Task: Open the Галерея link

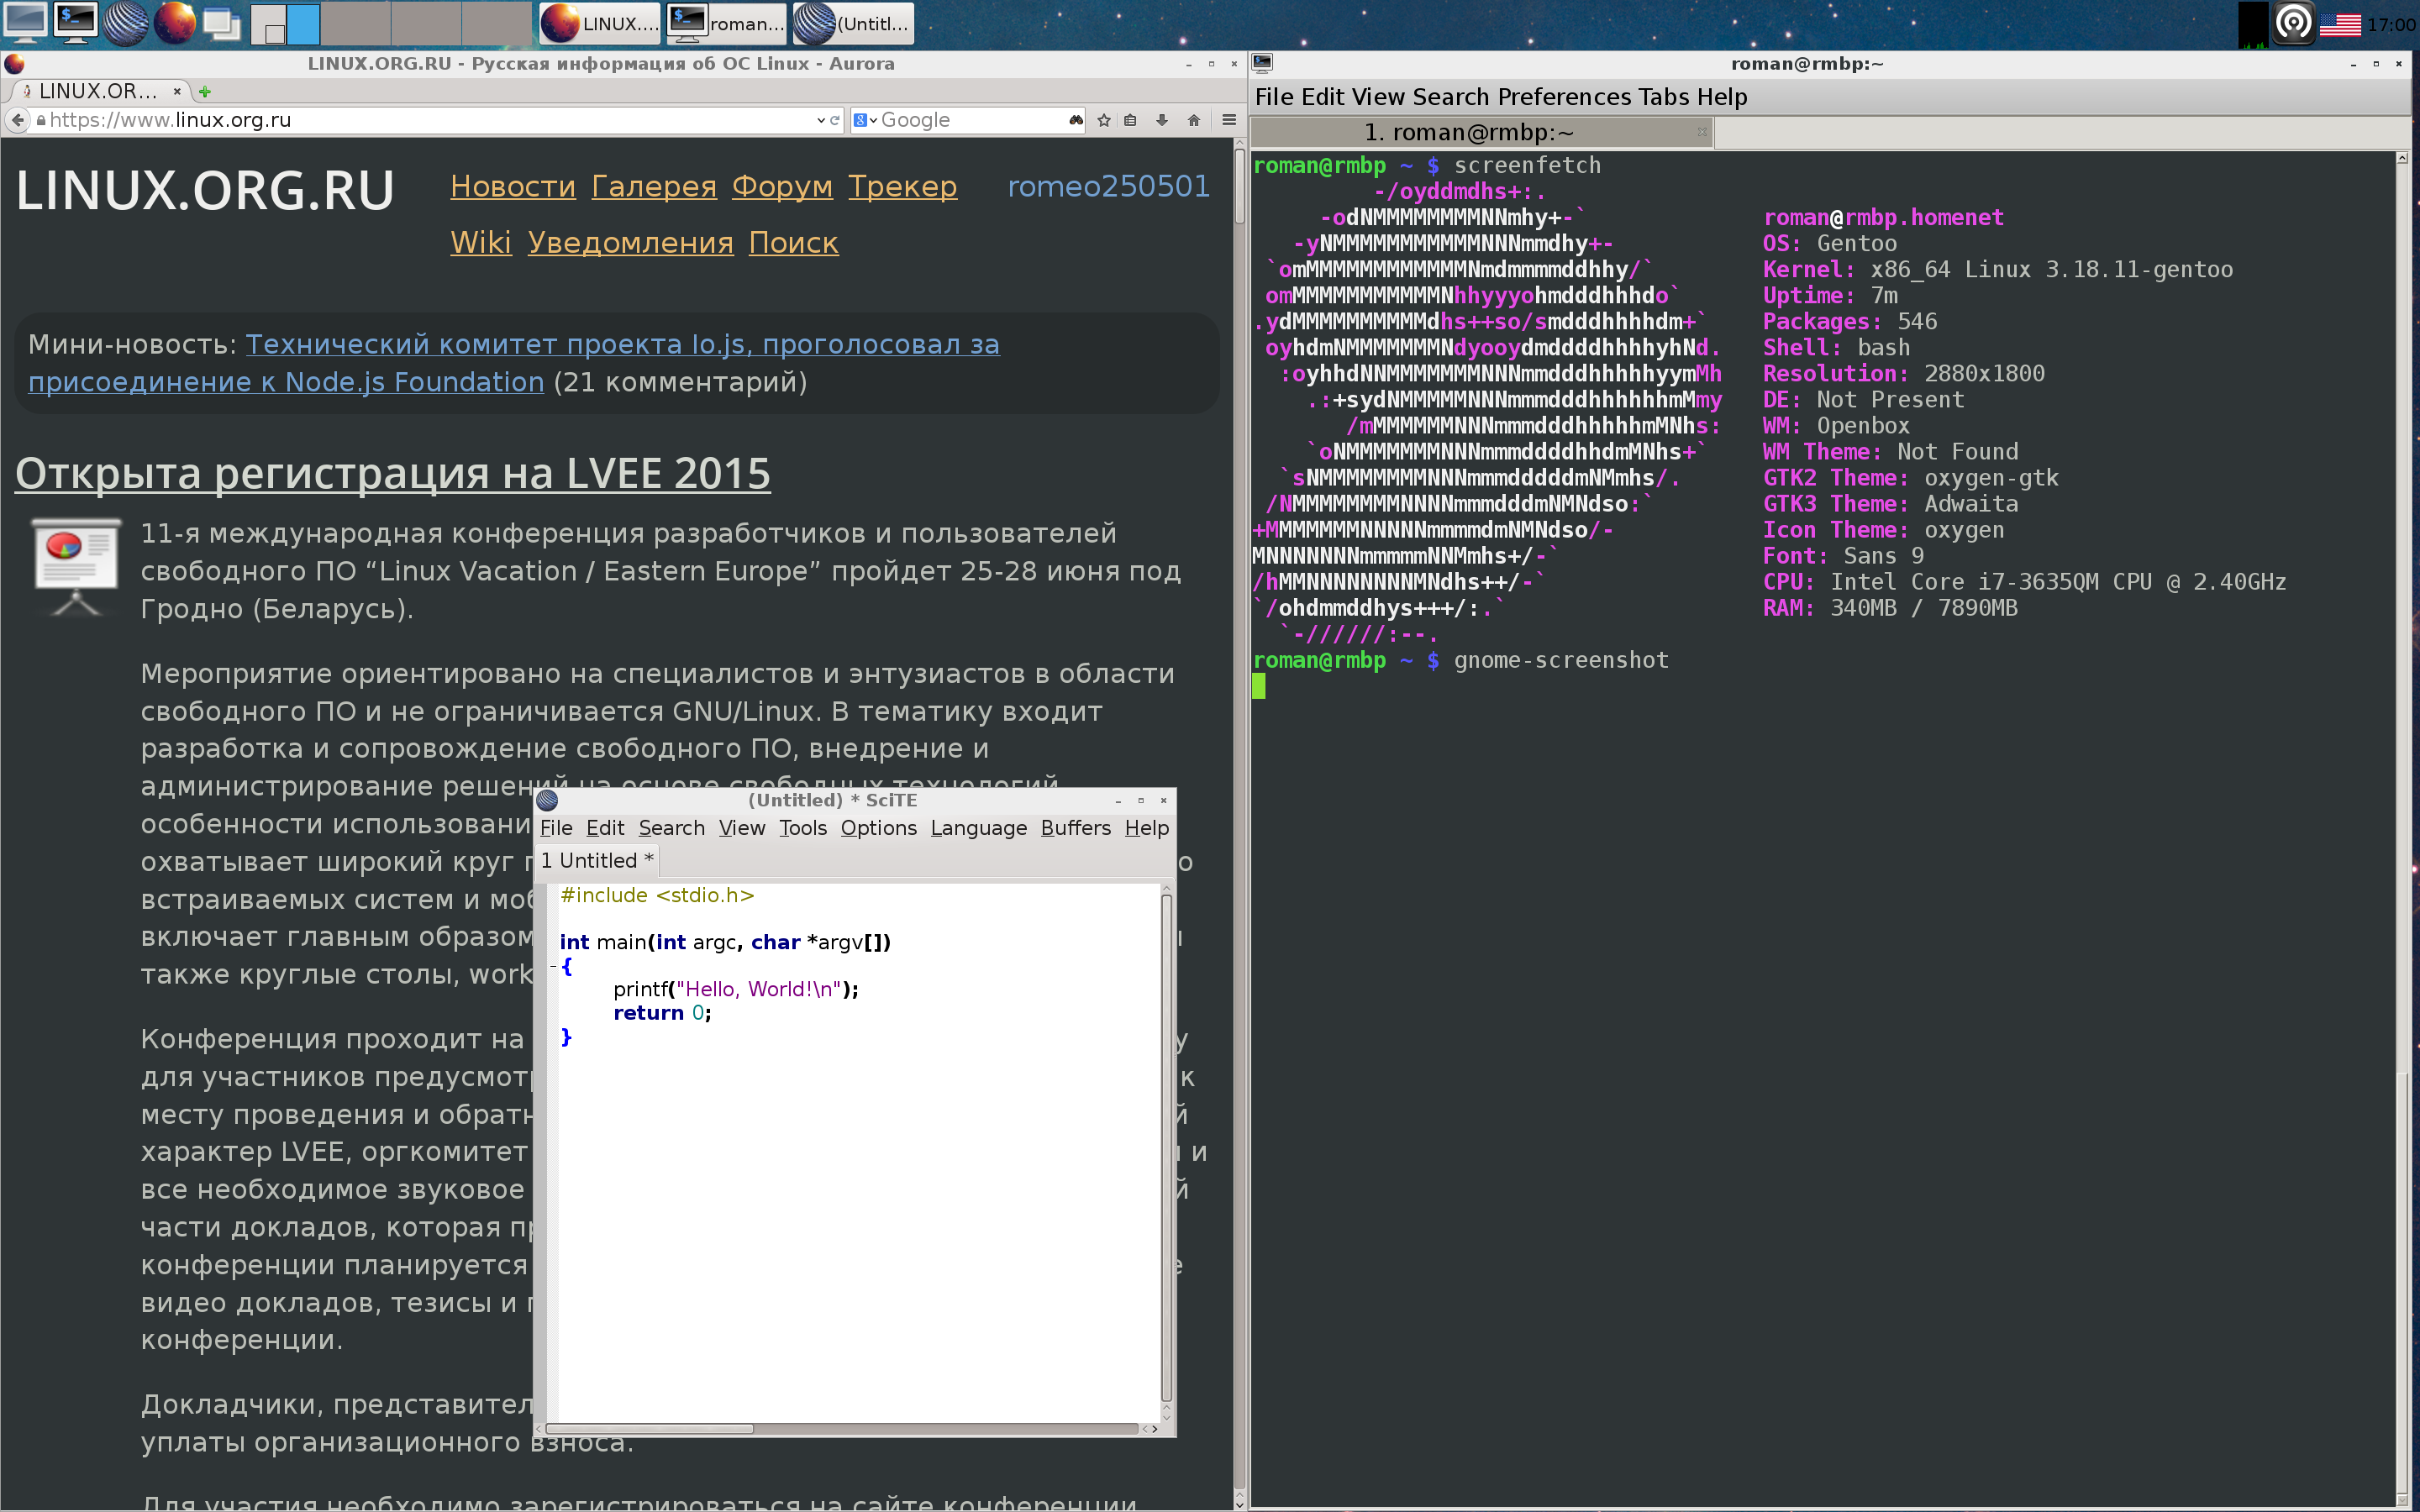Action: 654,186
